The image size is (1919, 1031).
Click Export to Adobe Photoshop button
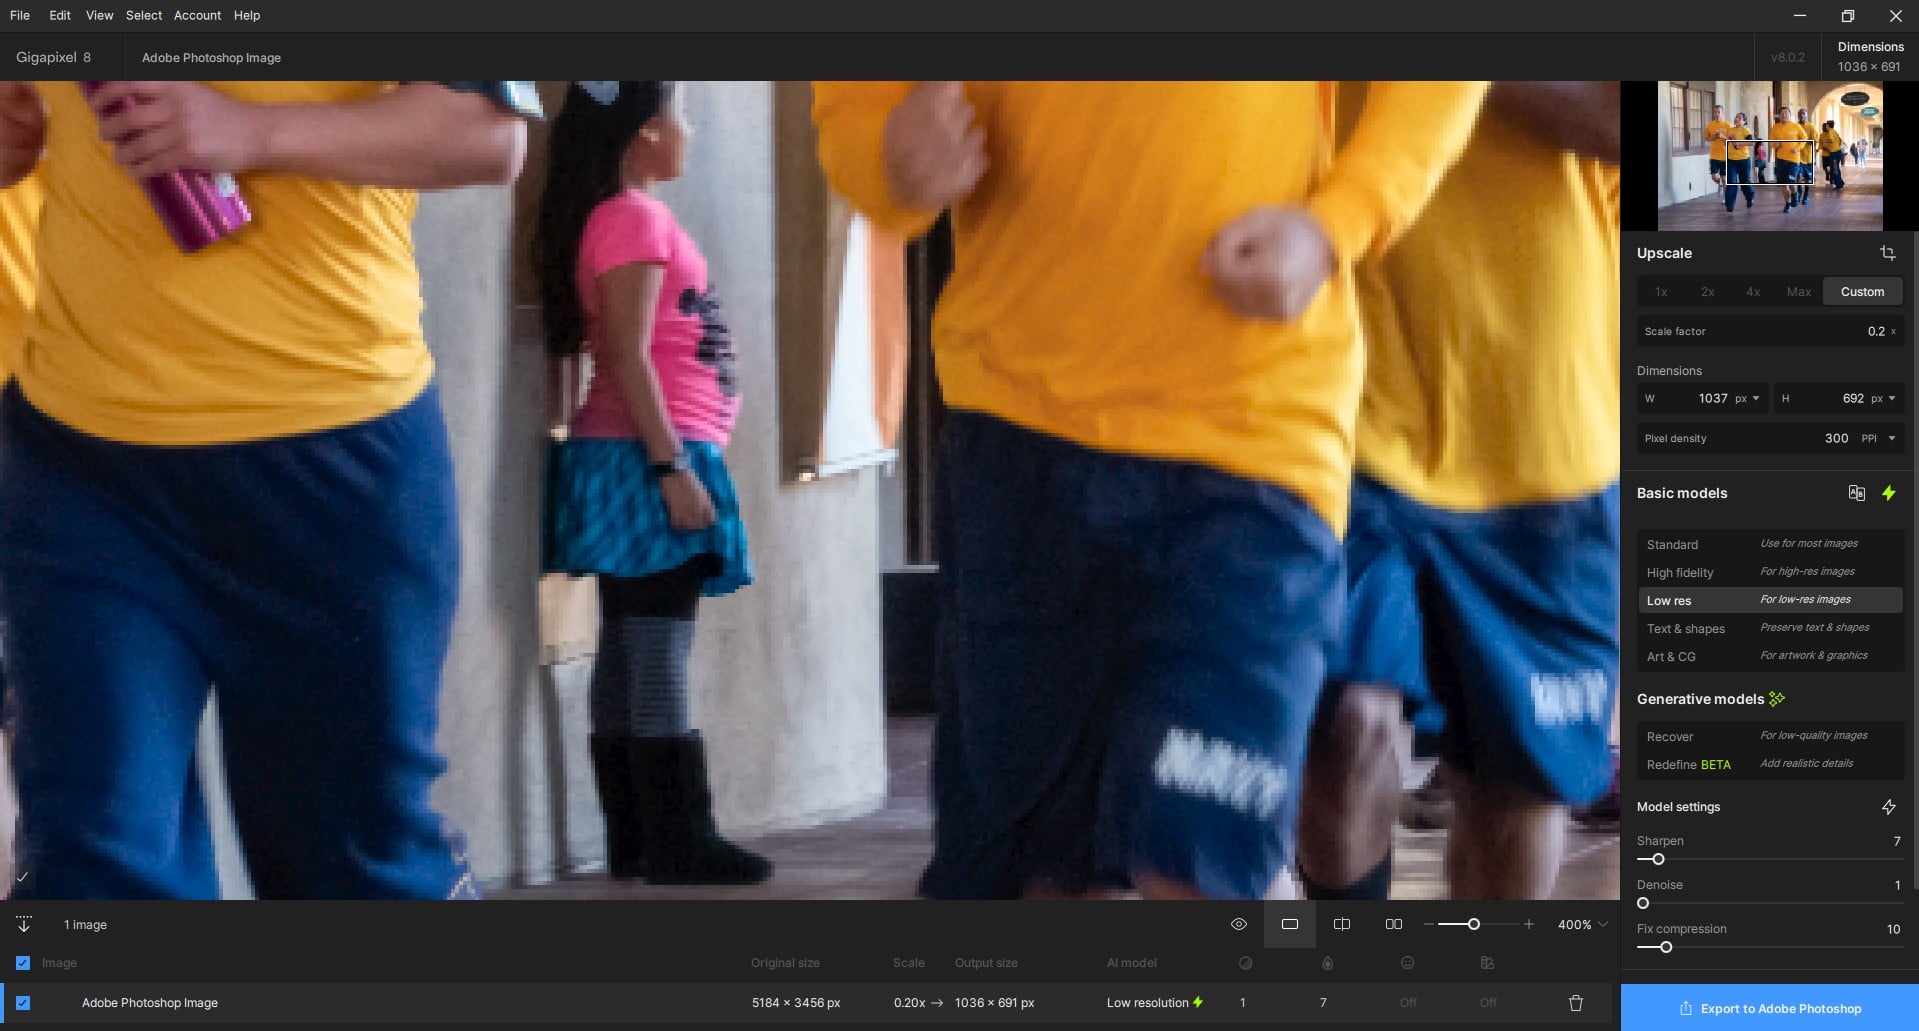click(1769, 1008)
